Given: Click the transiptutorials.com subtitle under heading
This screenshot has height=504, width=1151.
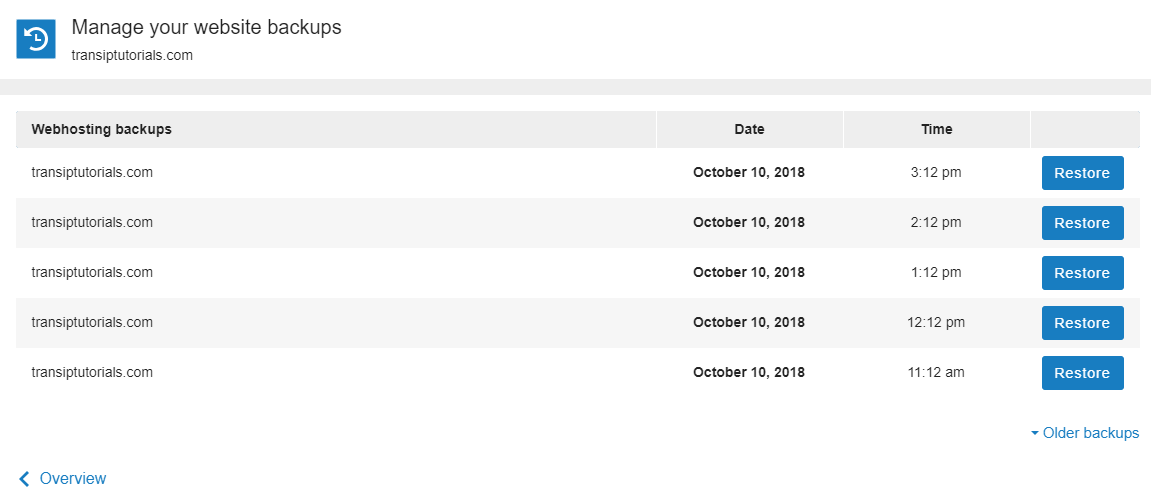Looking at the screenshot, I should tap(132, 55).
